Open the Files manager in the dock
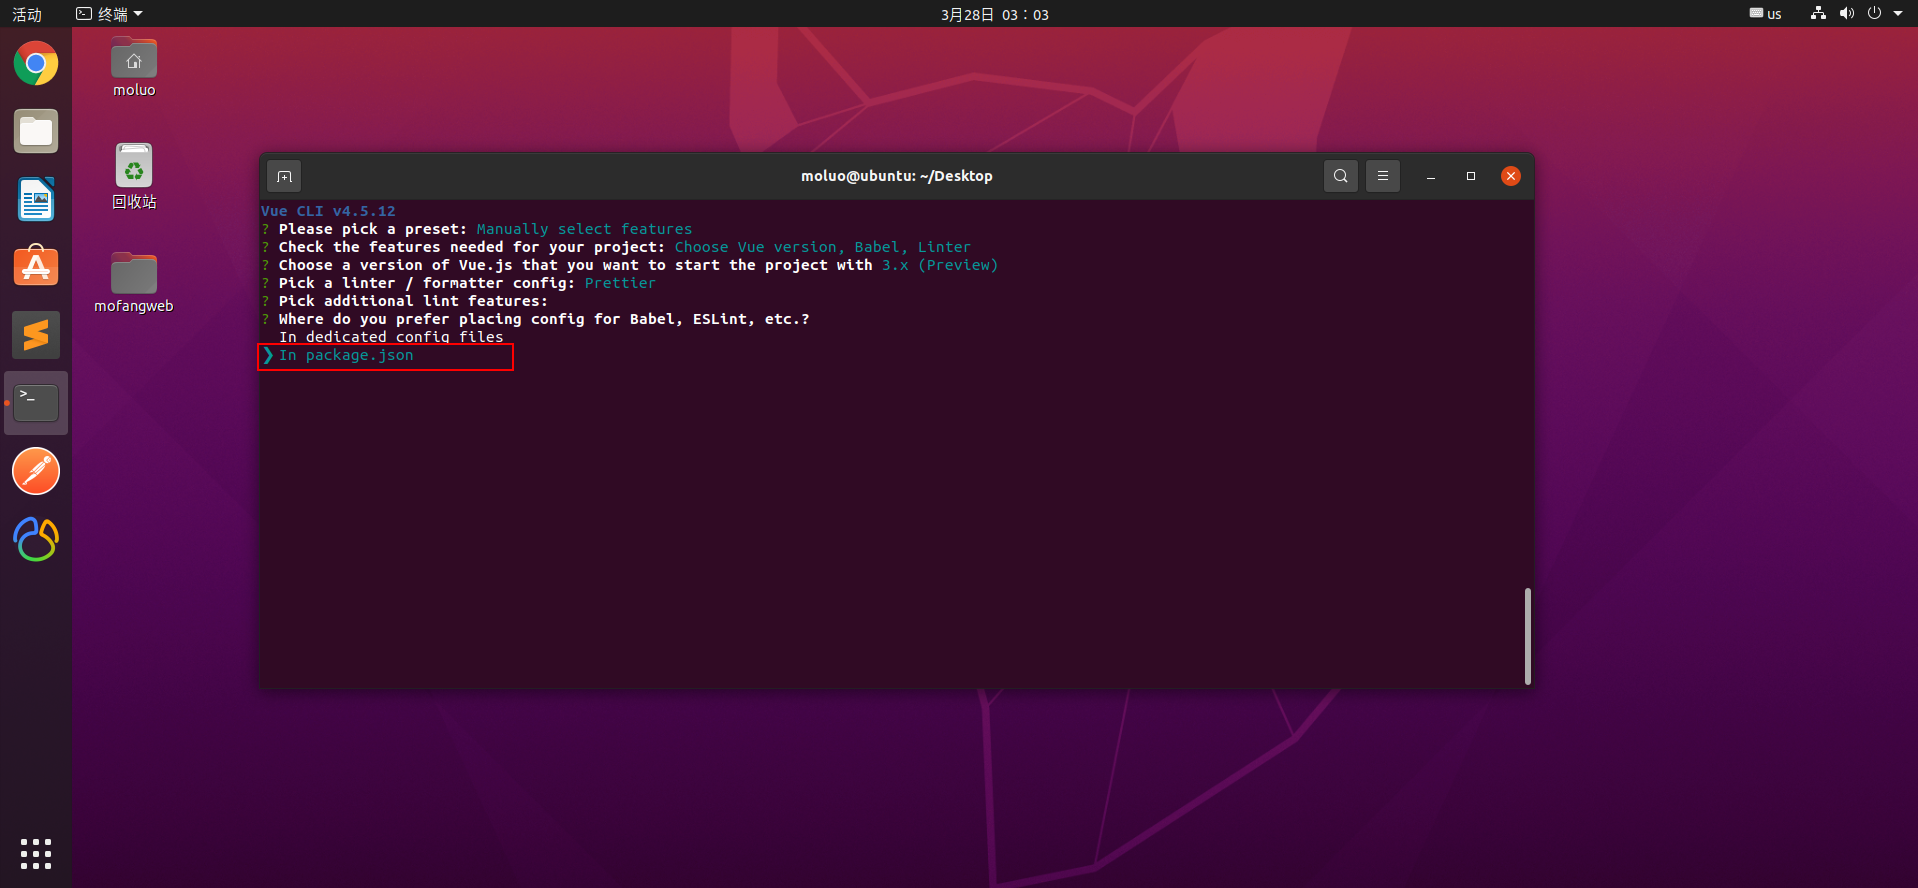The image size is (1918, 888). [x=36, y=132]
